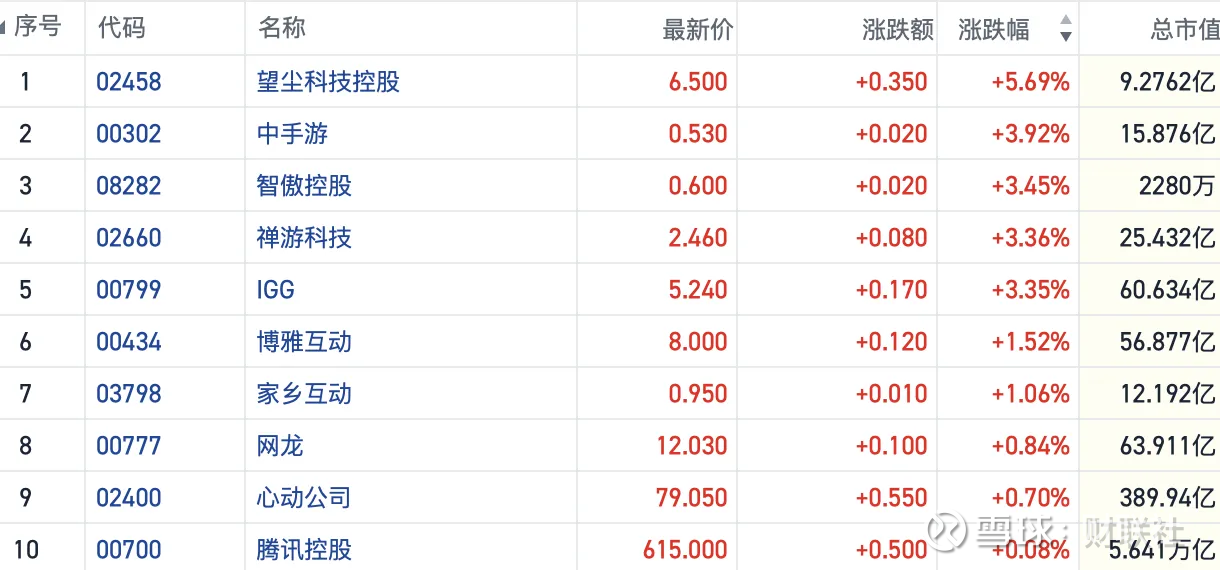The width and height of the screenshot is (1220, 570).
Task: Click the small triangle left of 序号
Action: (x=4, y=27)
